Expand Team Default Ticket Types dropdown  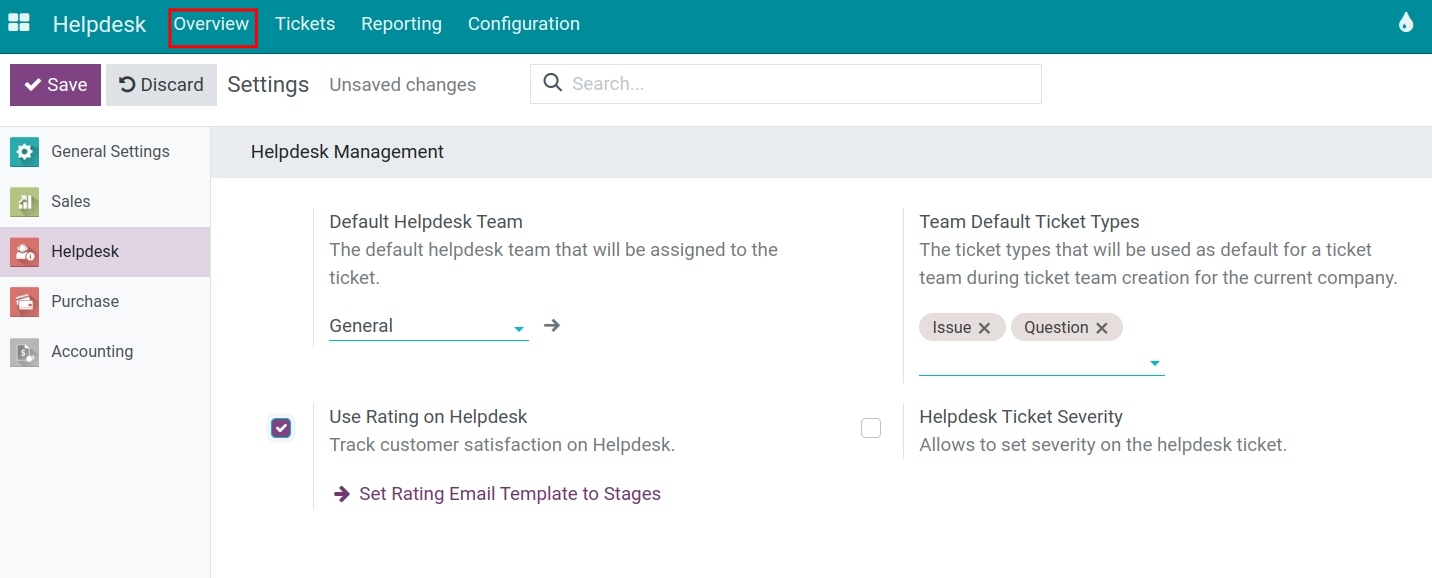(1155, 363)
